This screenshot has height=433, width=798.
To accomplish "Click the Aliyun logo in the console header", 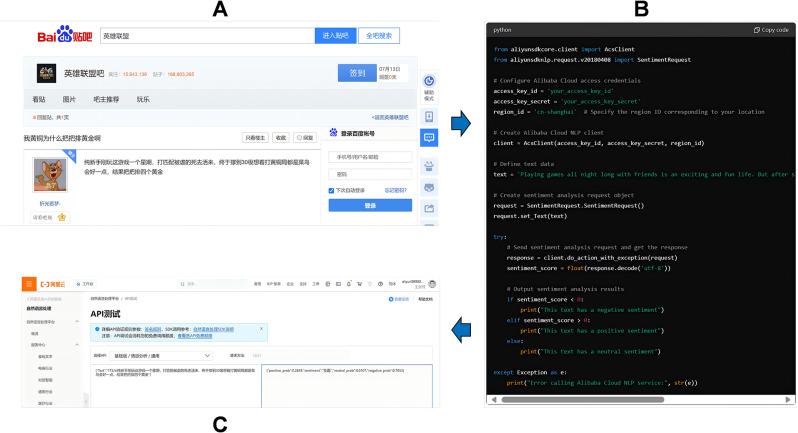I will point(52,284).
